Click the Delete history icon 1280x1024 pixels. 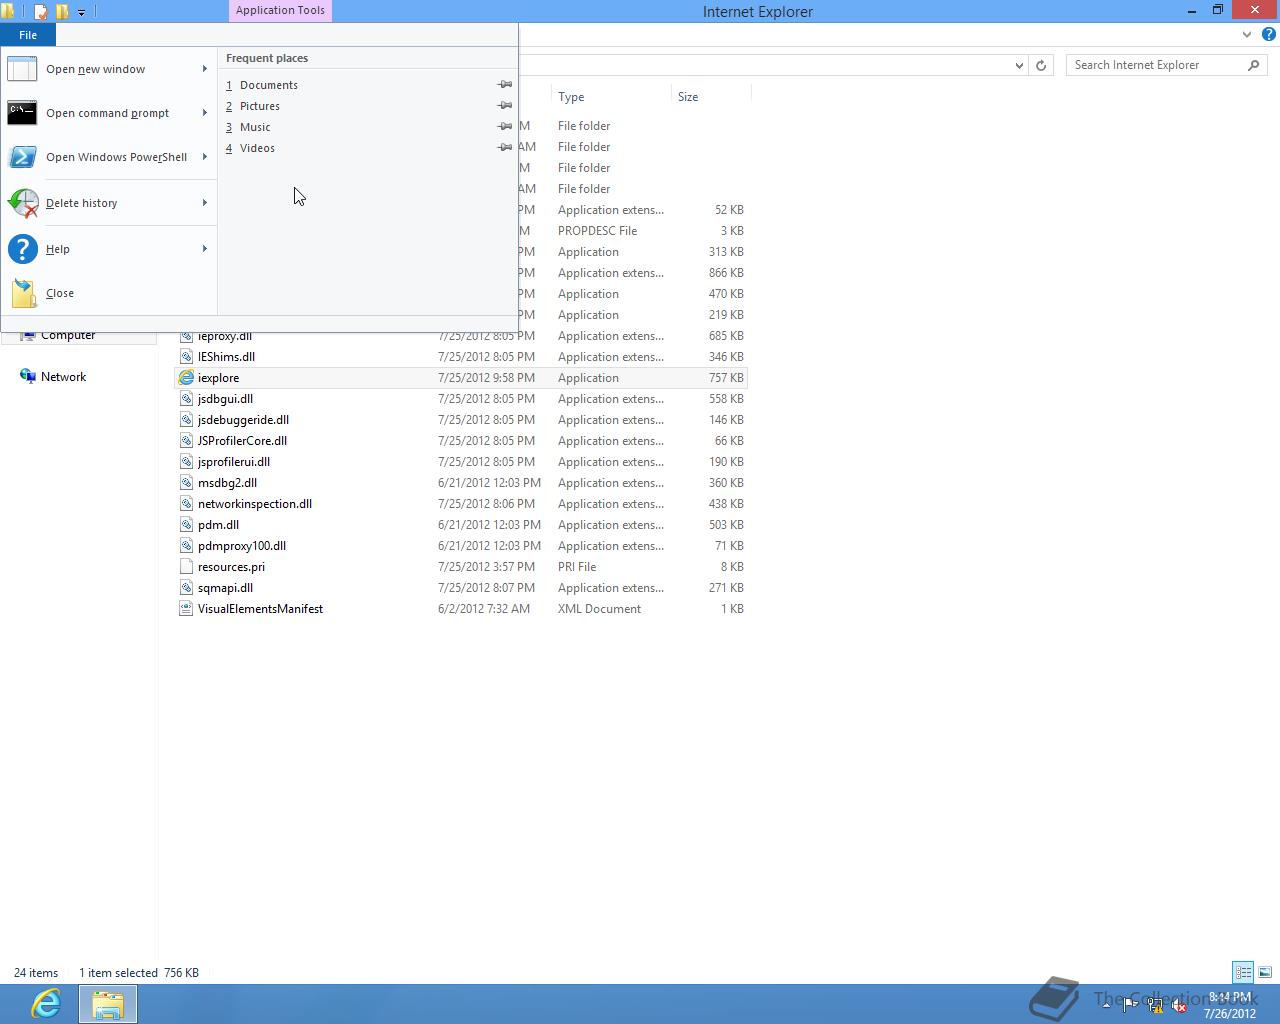pyautogui.click(x=22, y=203)
